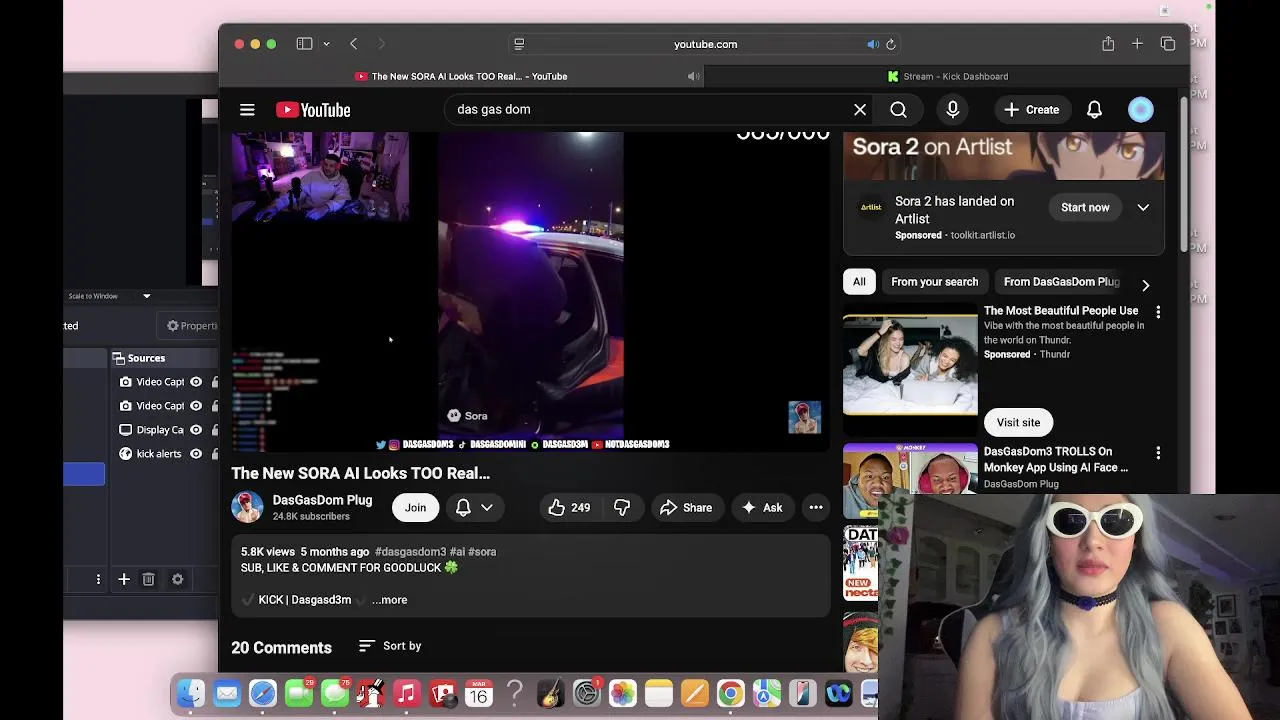This screenshot has width=1280, height=720.
Task: Open Sort by comments menu
Action: pos(390,646)
